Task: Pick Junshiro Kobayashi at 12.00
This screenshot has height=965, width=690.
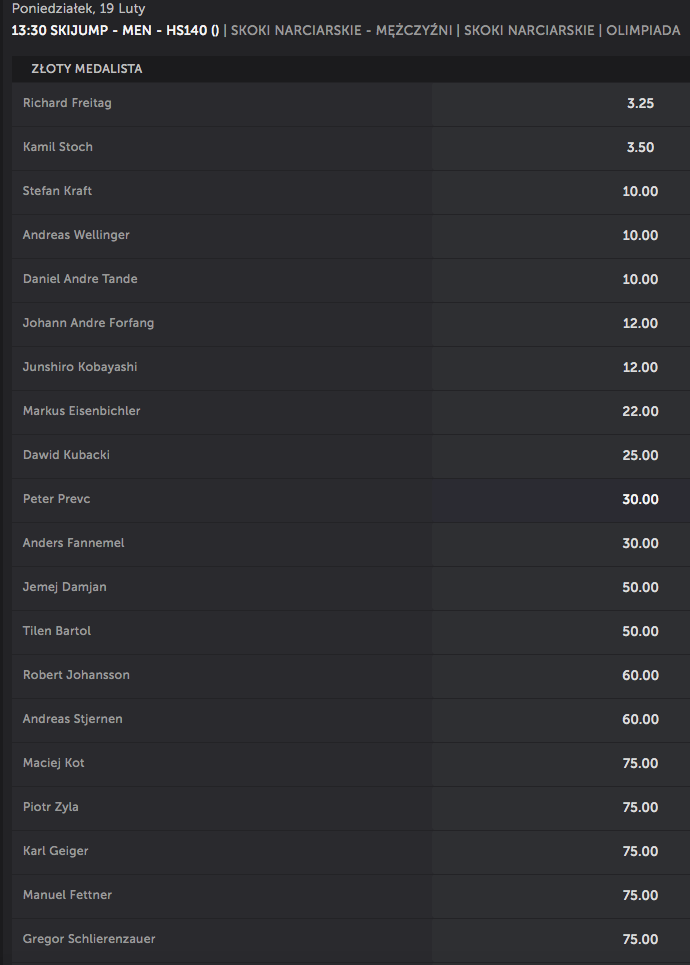Action: 561,367
